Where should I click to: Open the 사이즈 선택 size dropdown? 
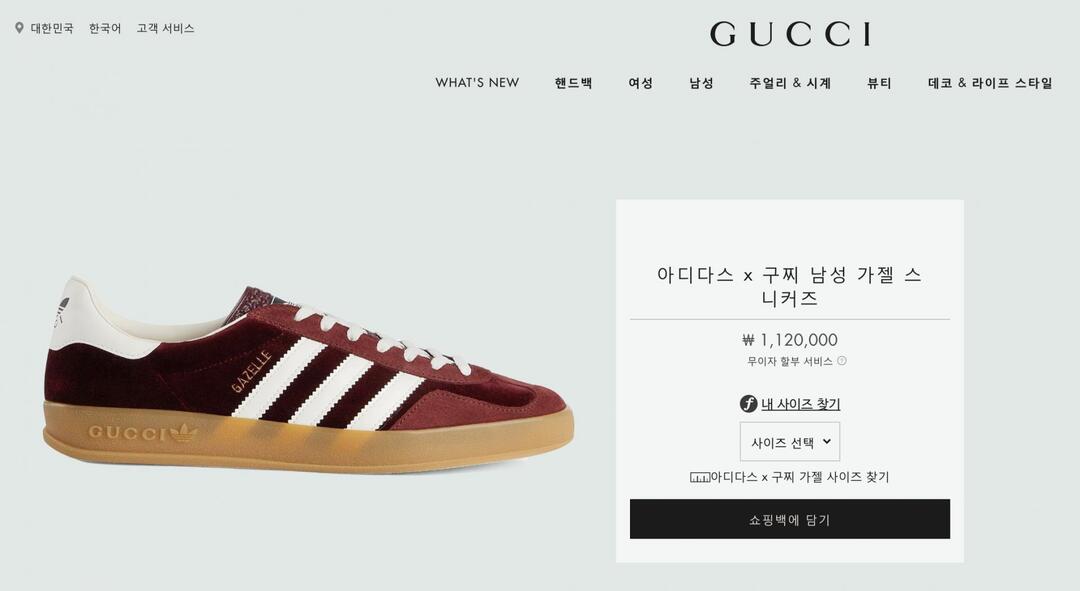[x=790, y=442]
